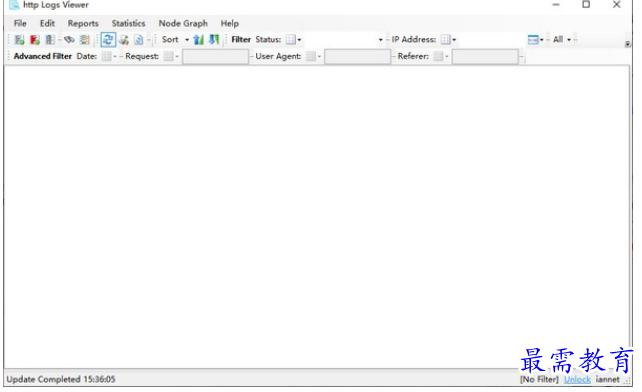This screenshot has width=642, height=392.
Task: Expand the Referer filter dropdown arrow
Action: click(x=447, y=56)
